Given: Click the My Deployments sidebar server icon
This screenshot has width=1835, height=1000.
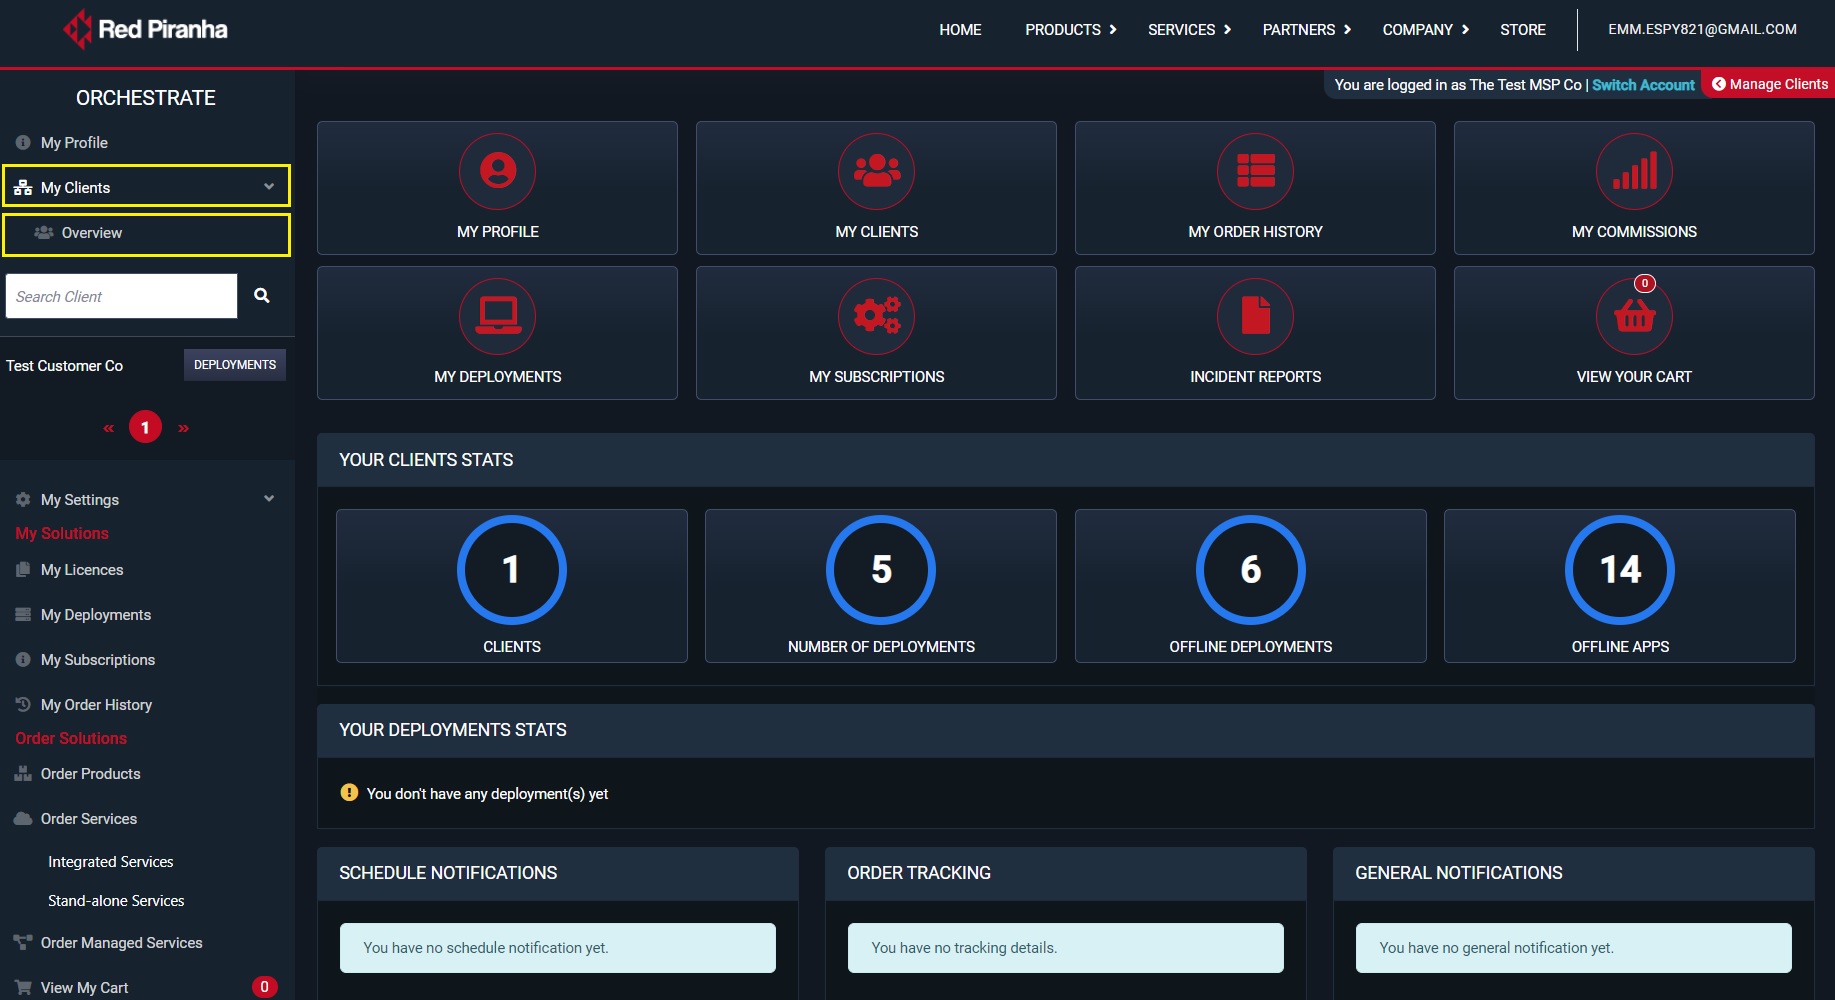Looking at the screenshot, I should [23, 614].
